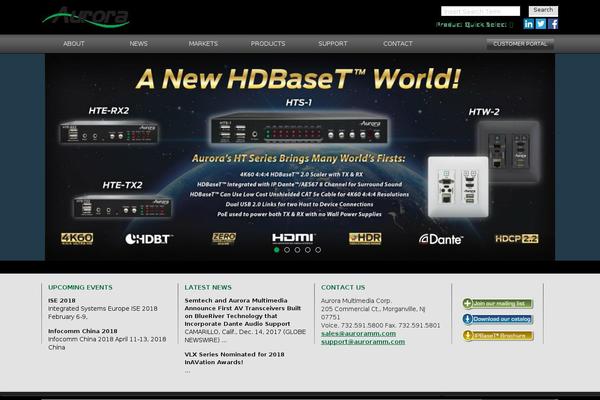Click the UPCOMING EVENTS heading
Image resolution: width=600 pixels, height=400 pixels.
click(x=80, y=287)
